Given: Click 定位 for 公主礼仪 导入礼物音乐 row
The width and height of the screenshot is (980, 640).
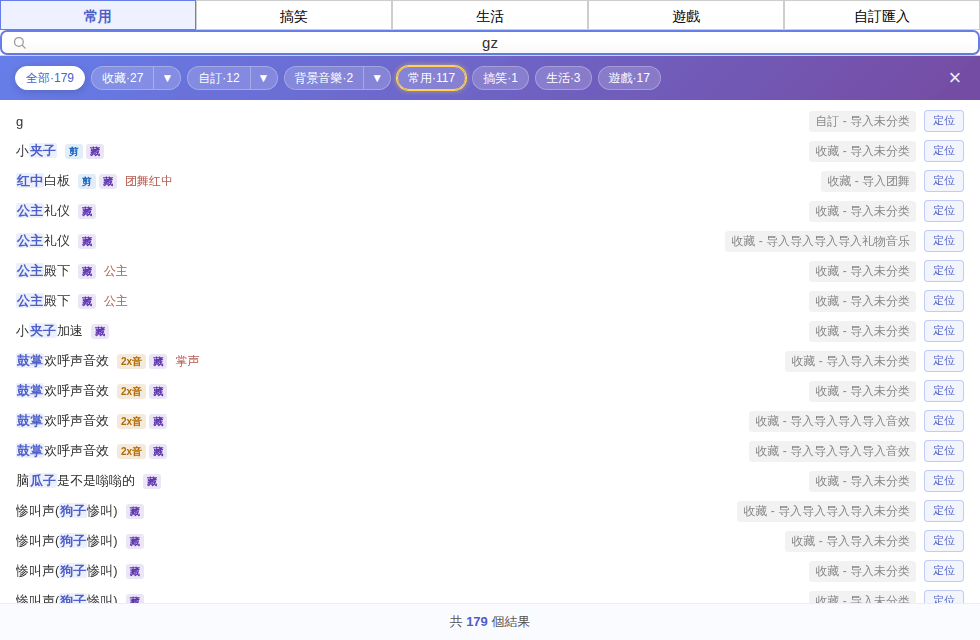Looking at the screenshot, I should click(944, 241).
